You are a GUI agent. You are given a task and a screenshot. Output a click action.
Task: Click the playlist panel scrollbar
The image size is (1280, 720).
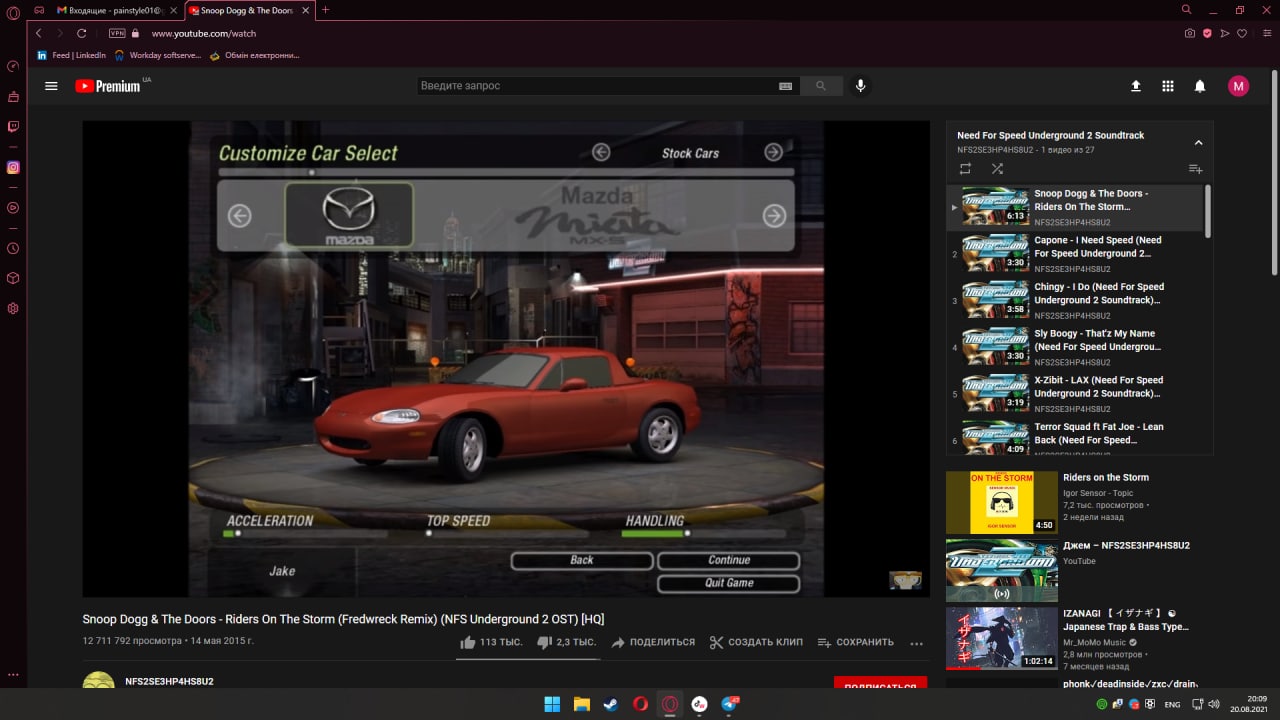(1208, 210)
